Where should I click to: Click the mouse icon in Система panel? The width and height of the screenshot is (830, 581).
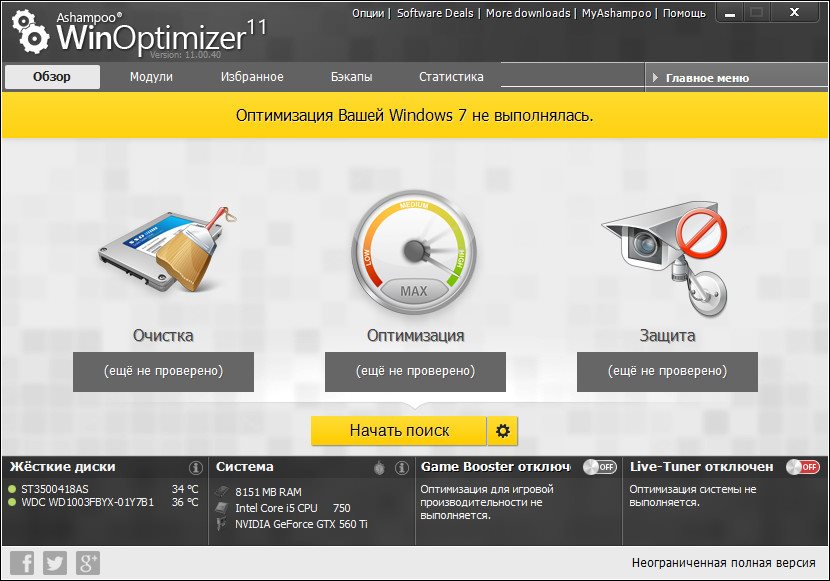[x=379, y=468]
